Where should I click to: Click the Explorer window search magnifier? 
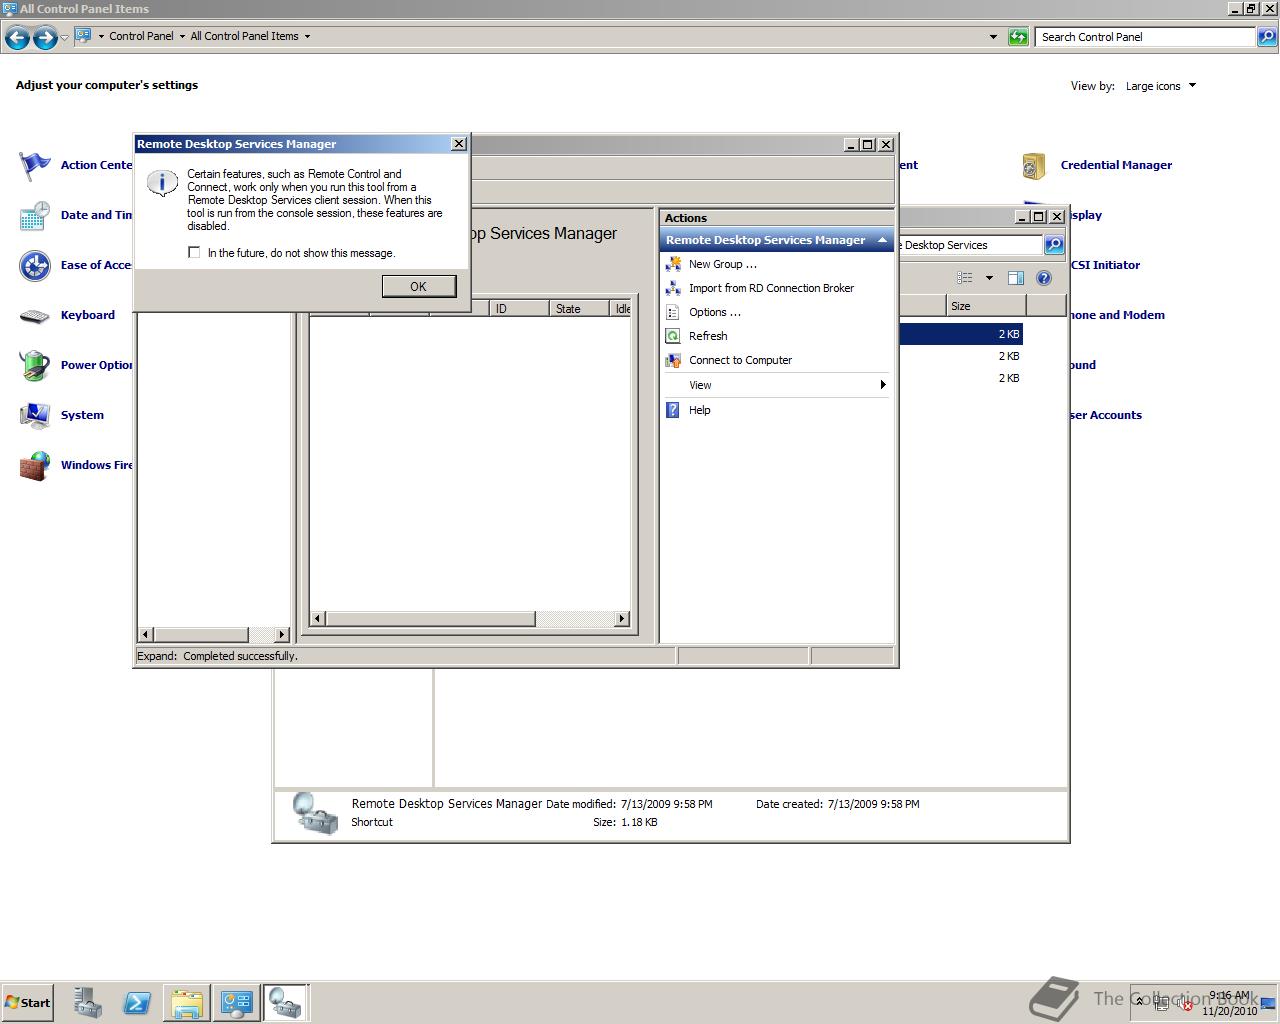coord(1054,245)
